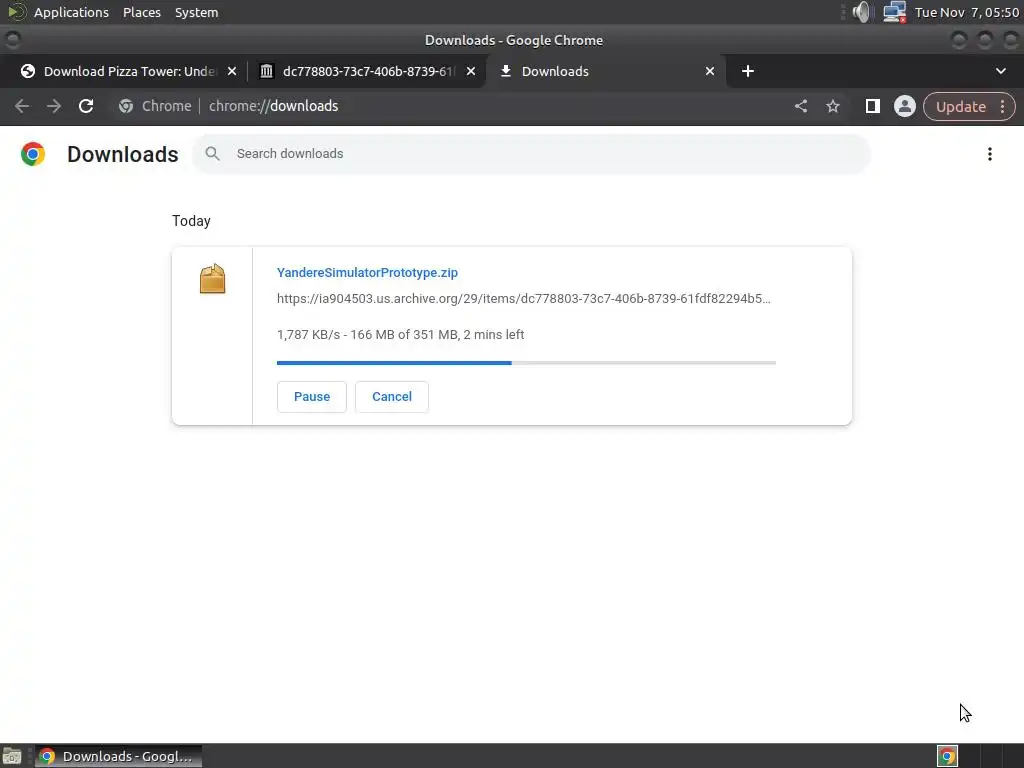Open YandereSimulatorPrototype.zip link

(x=367, y=272)
